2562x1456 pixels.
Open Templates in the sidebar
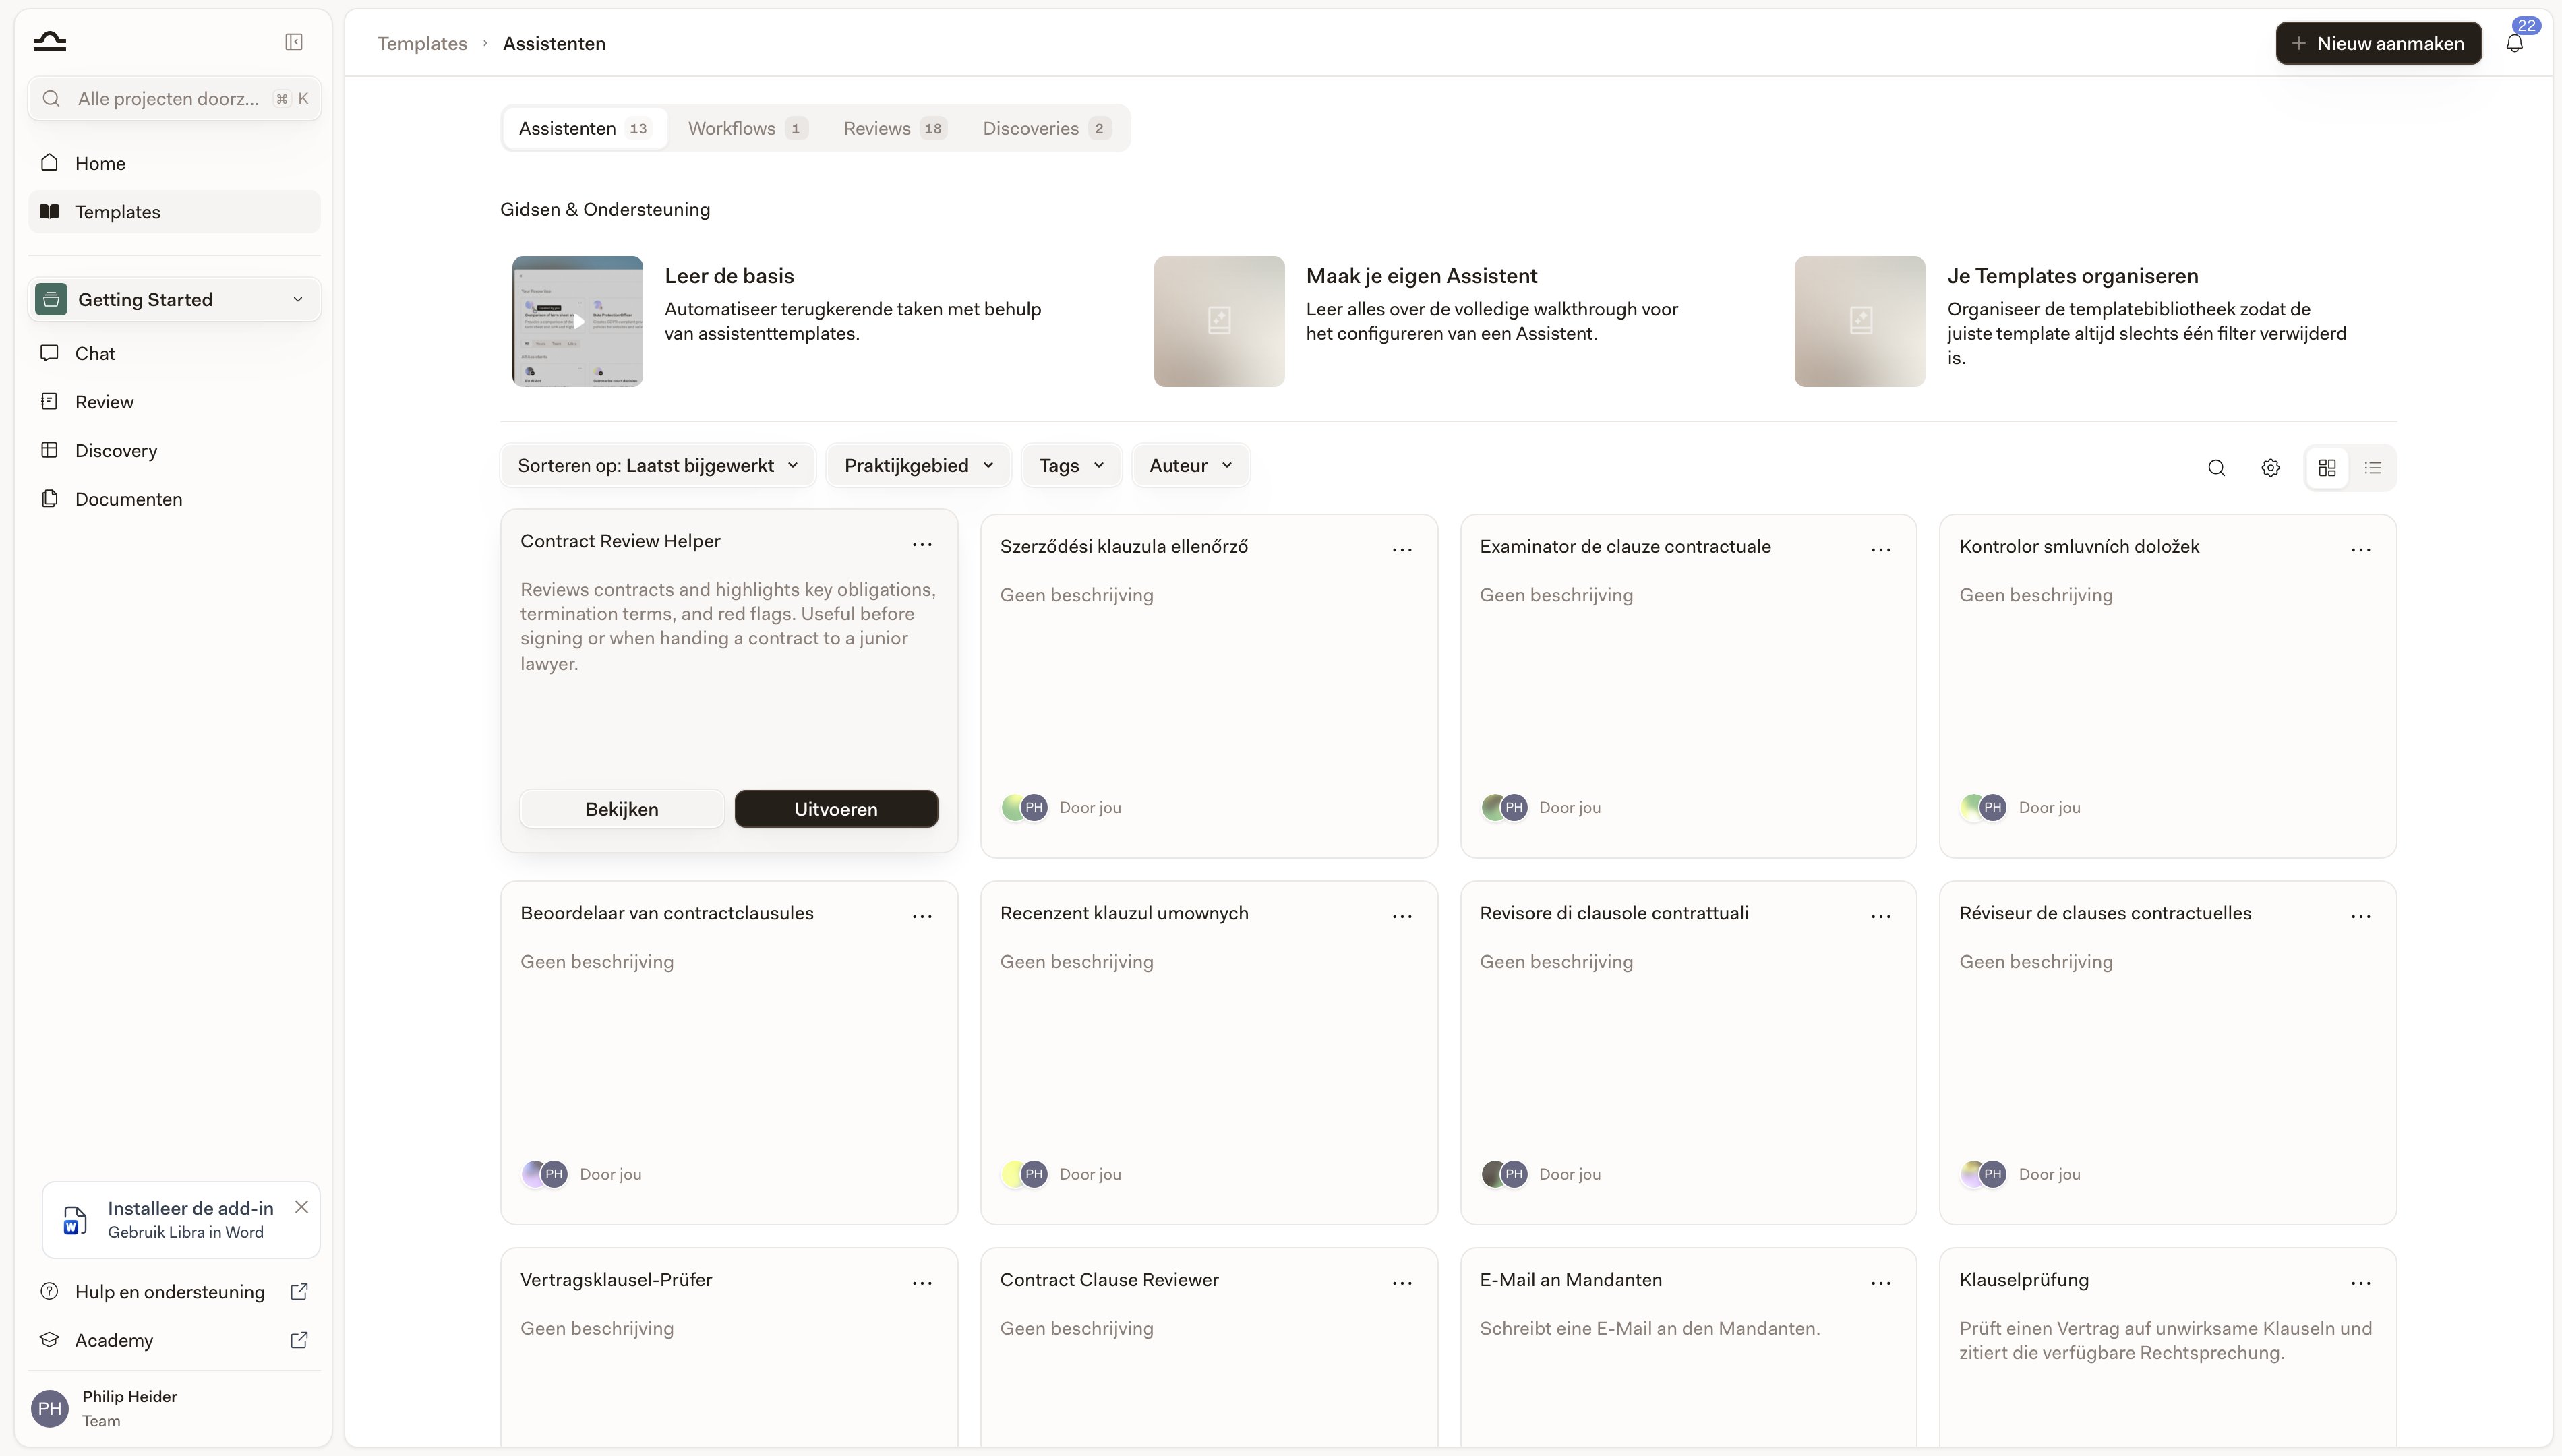tap(174, 212)
